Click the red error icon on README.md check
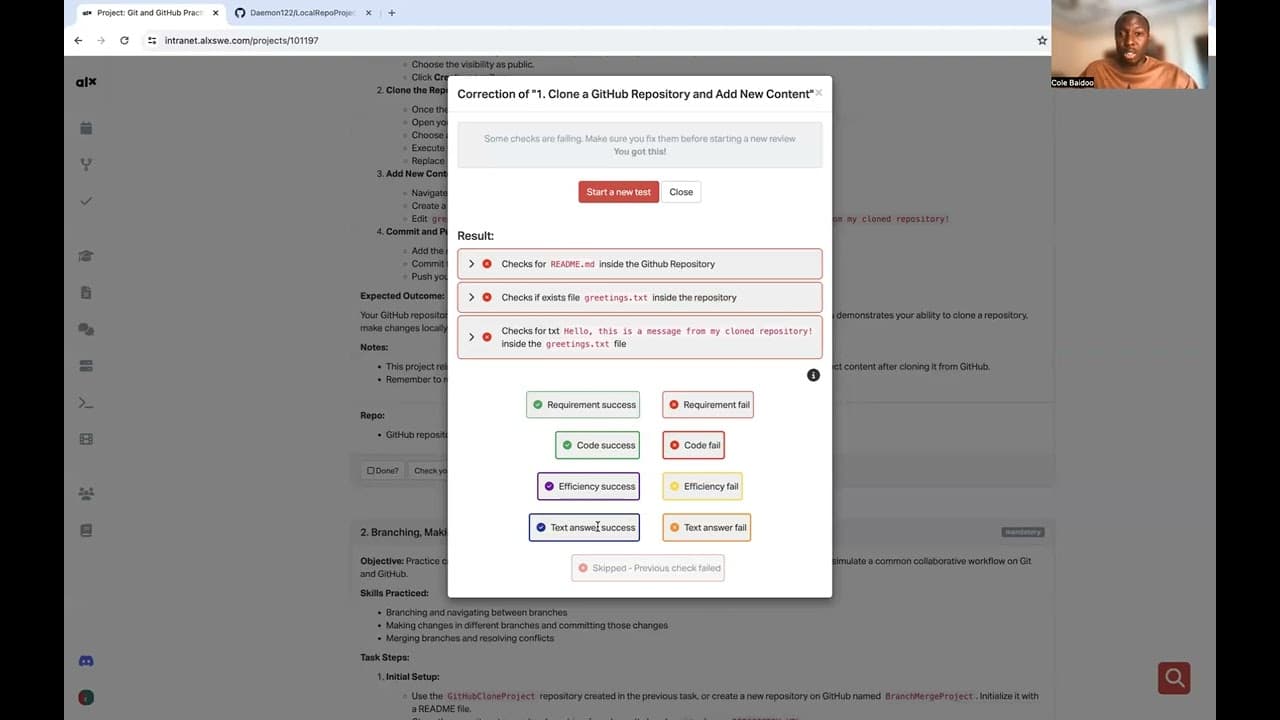Viewport: 1280px width, 720px height. [x=487, y=264]
